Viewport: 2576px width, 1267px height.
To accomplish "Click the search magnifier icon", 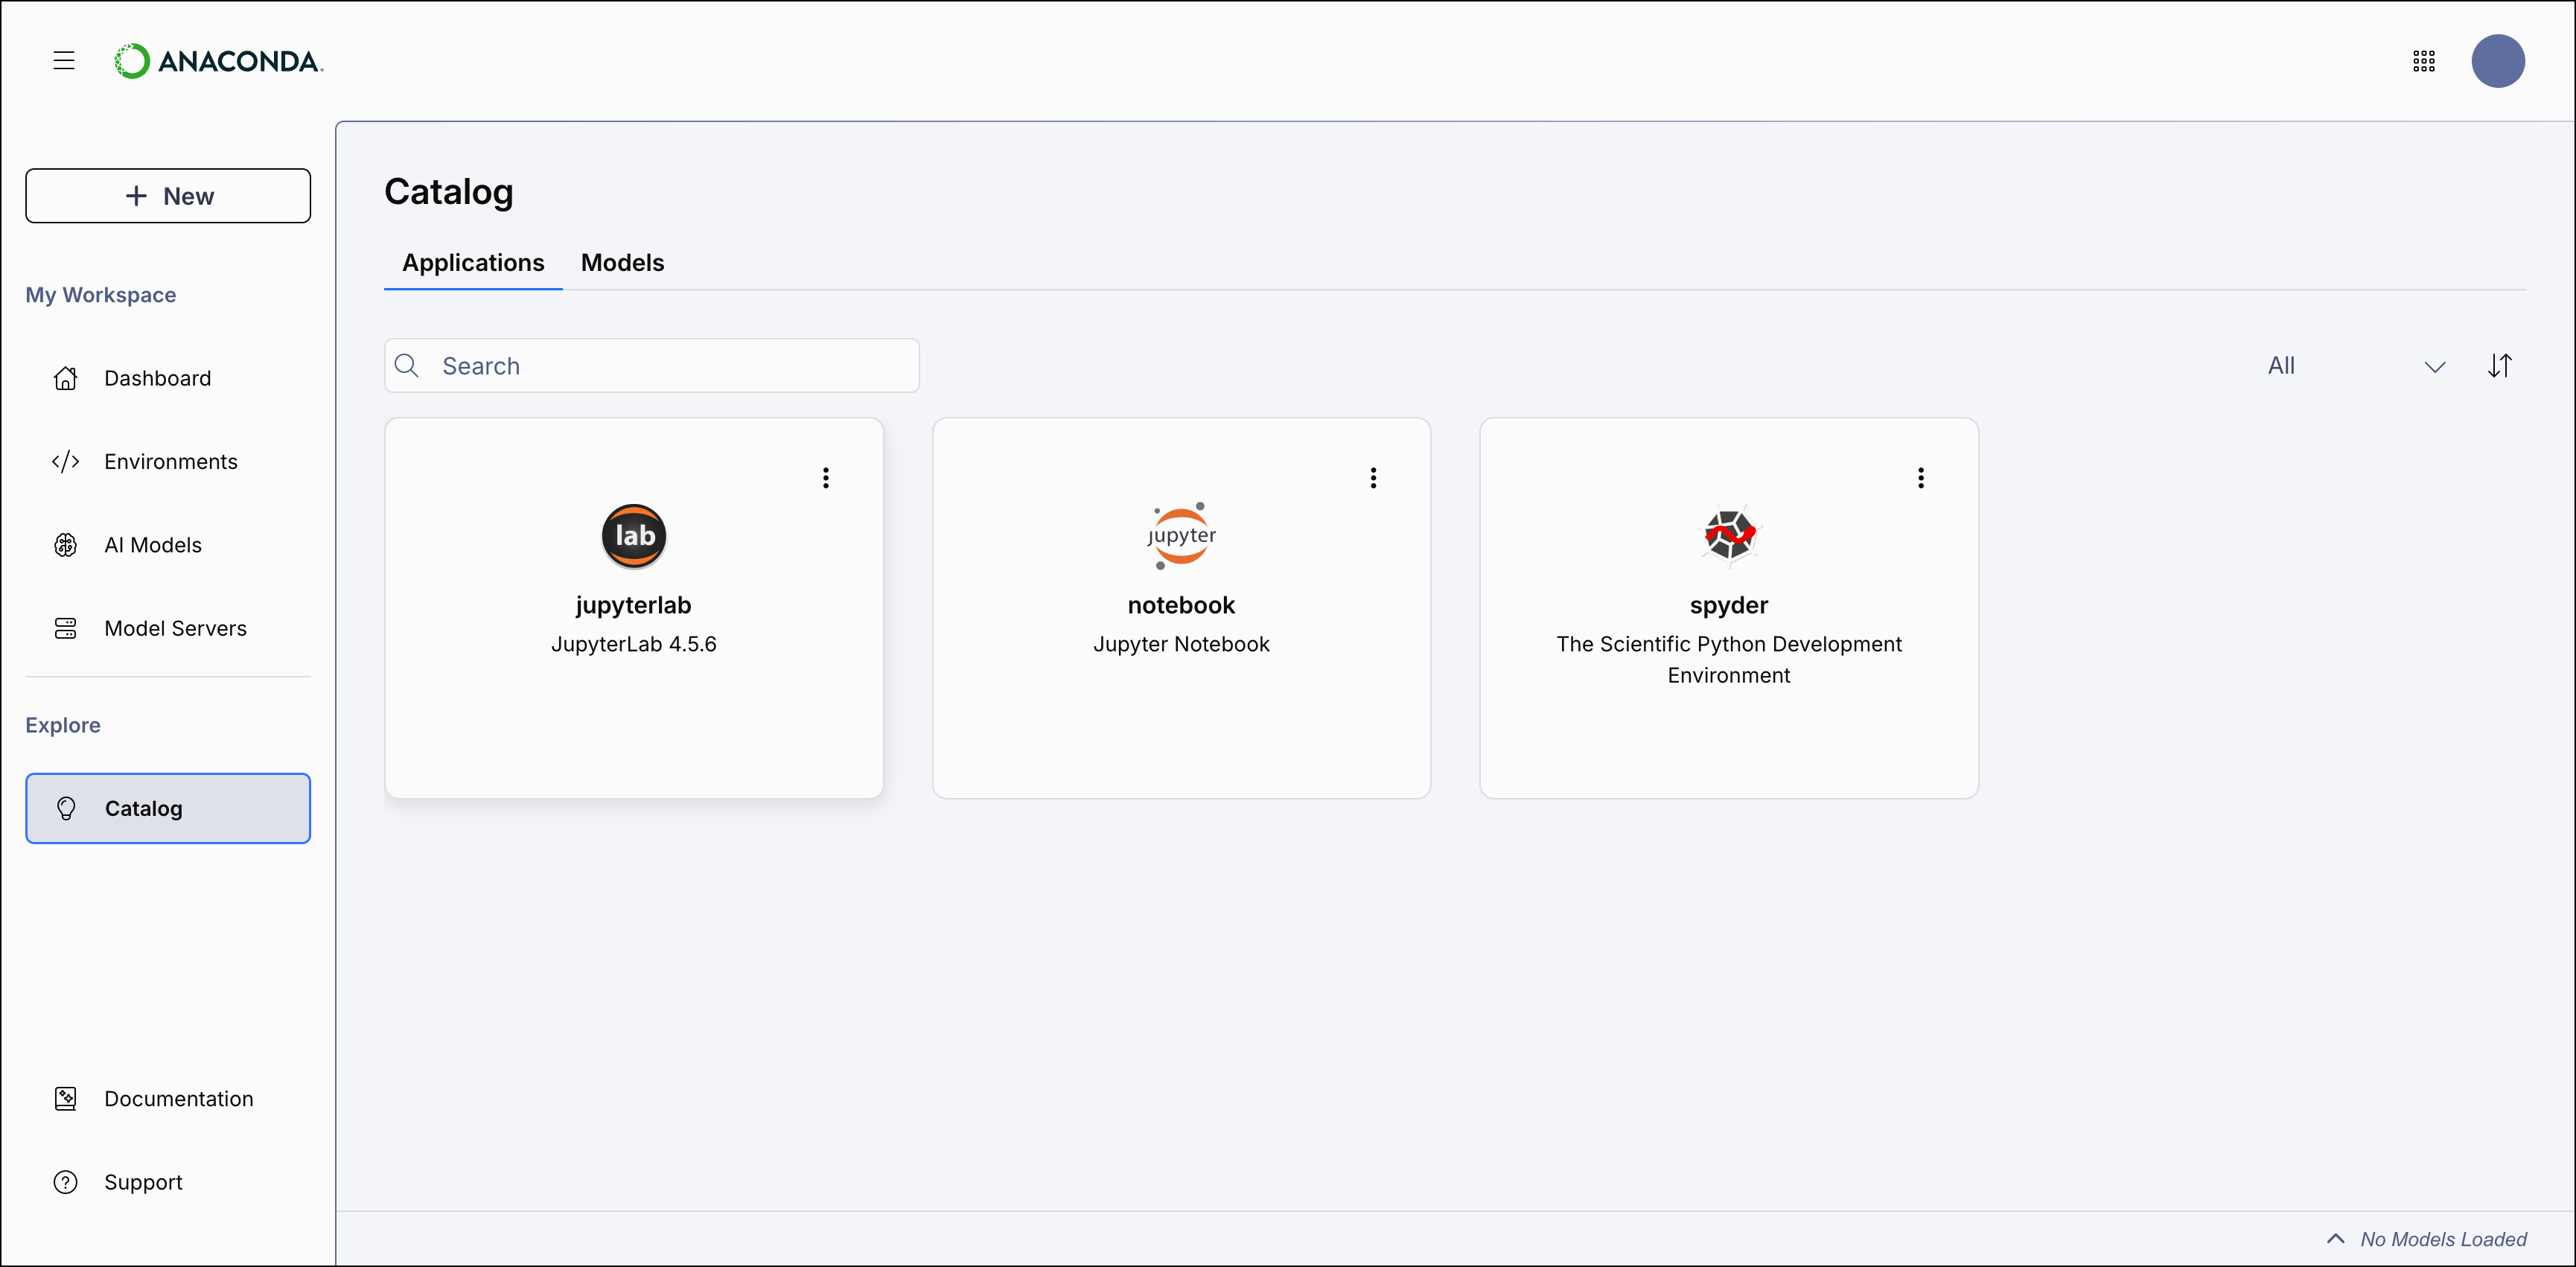I will [x=407, y=366].
